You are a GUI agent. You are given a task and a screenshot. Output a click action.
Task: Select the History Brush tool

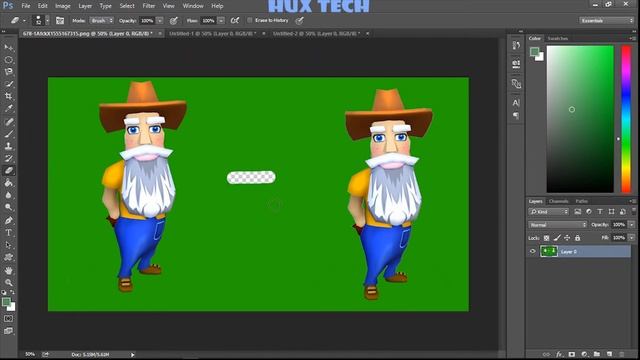(9, 158)
